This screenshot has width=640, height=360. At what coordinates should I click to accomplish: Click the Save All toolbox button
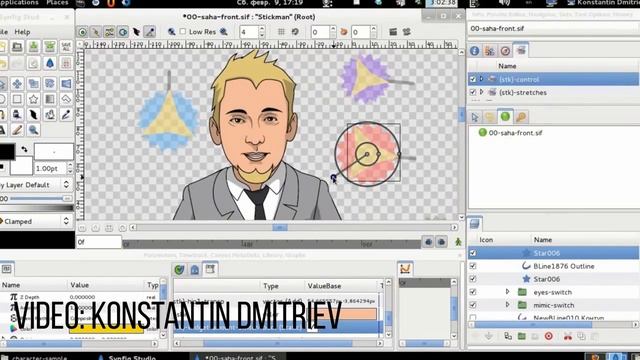66,47
